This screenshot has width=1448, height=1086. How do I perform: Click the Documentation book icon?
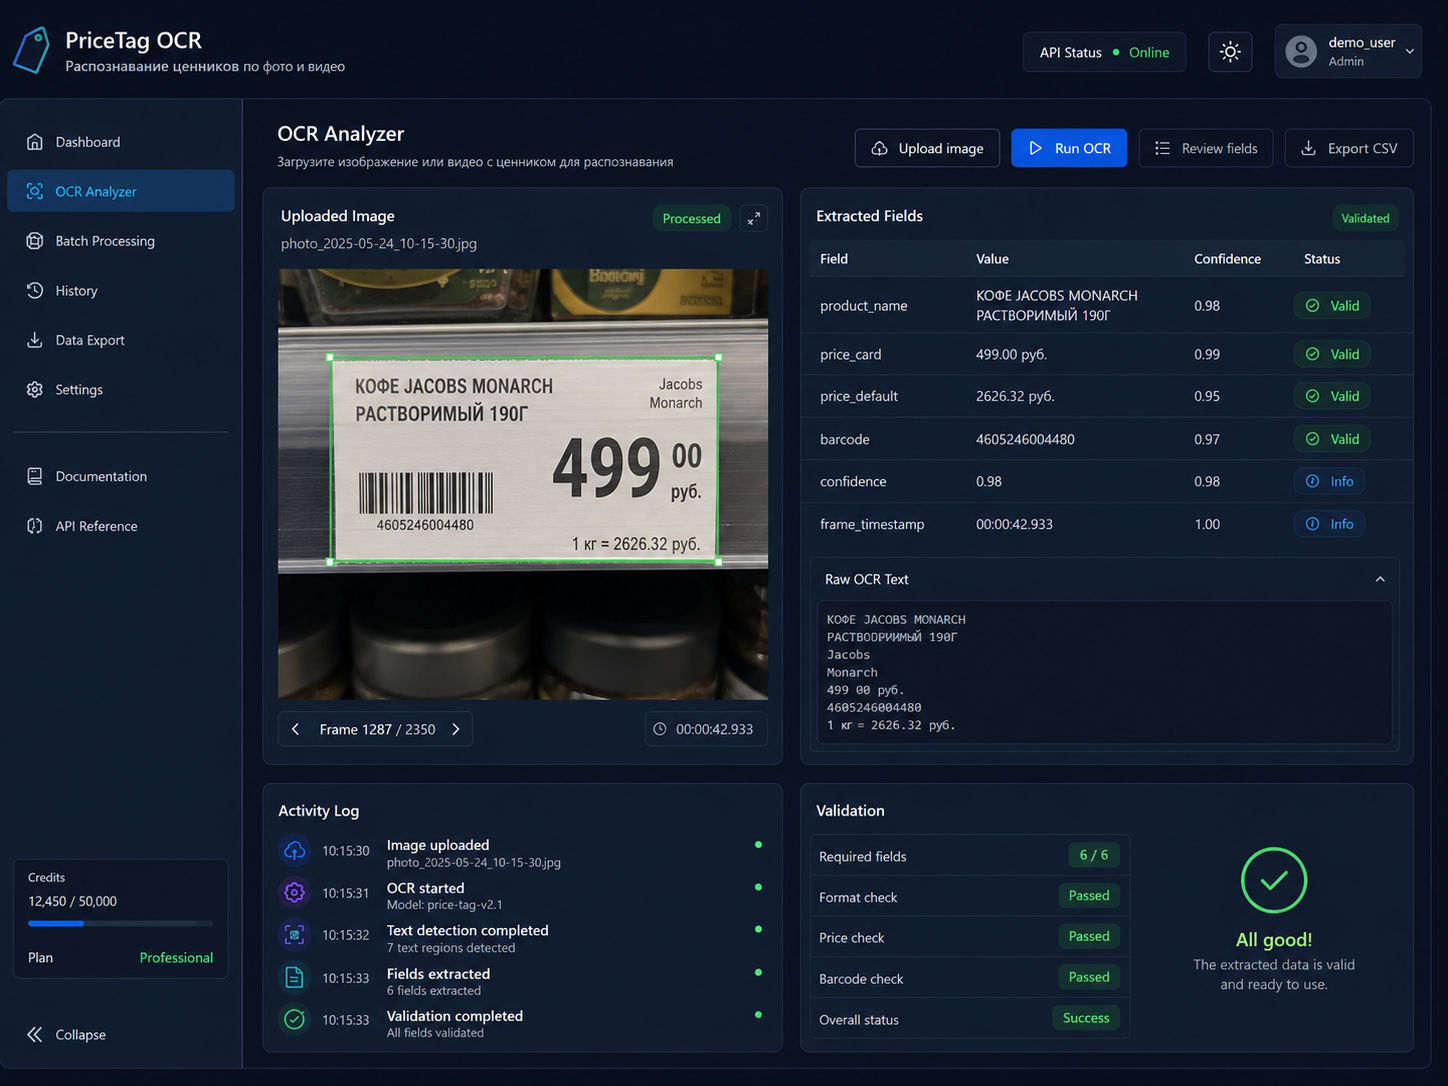point(35,476)
